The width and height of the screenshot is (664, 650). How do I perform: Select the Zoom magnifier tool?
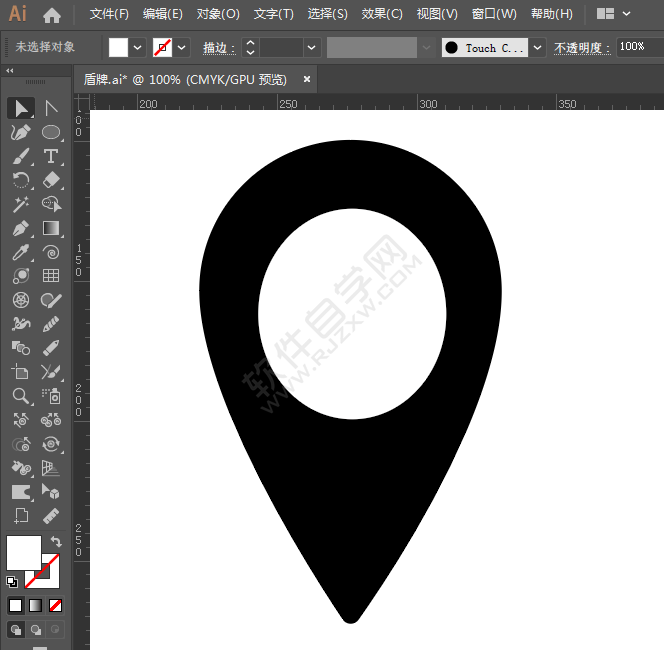point(21,396)
